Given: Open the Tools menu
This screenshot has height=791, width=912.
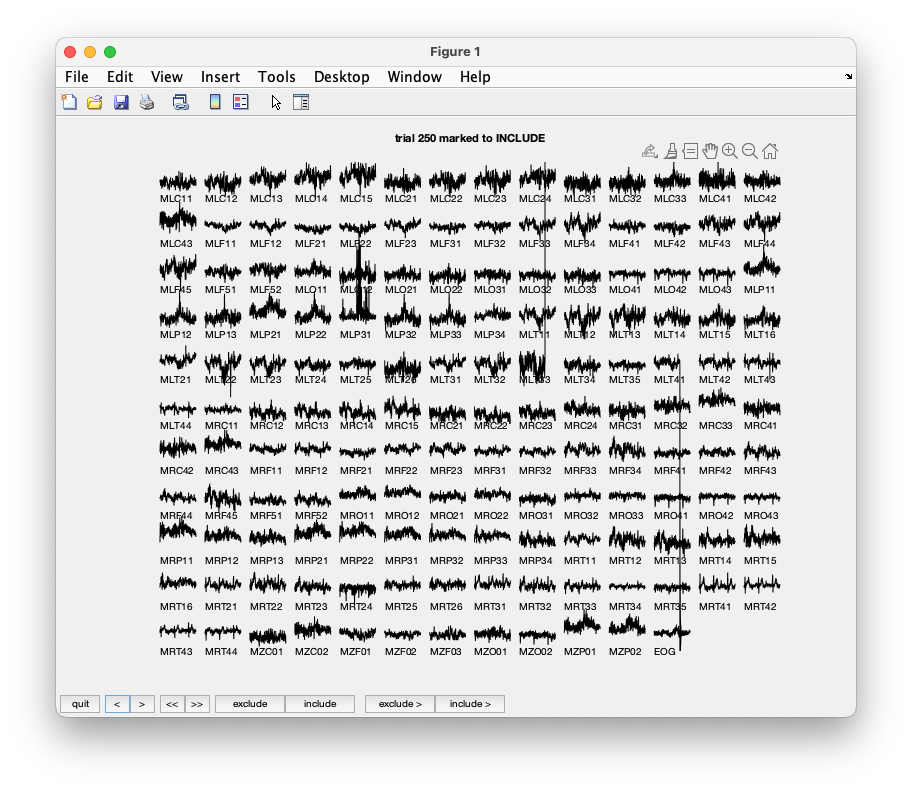Looking at the screenshot, I should [x=276, y=77].
